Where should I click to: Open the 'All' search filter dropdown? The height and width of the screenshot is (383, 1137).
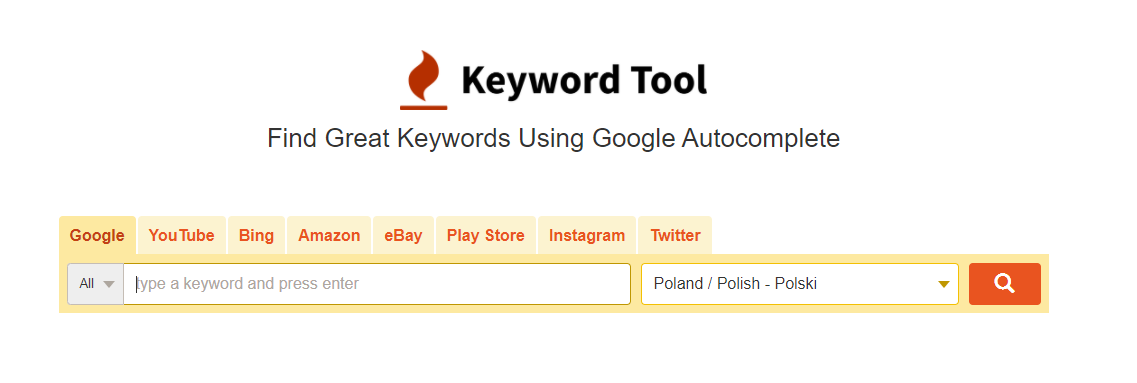point(96,284)
